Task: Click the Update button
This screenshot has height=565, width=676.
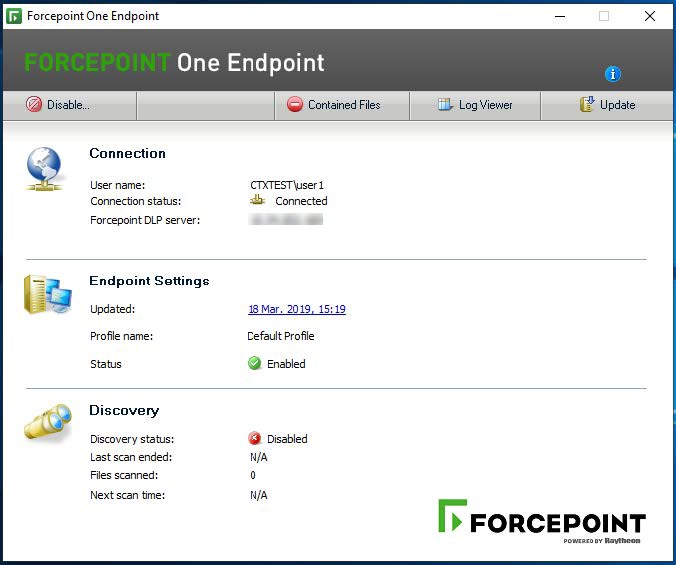Action: pos(607,105)
